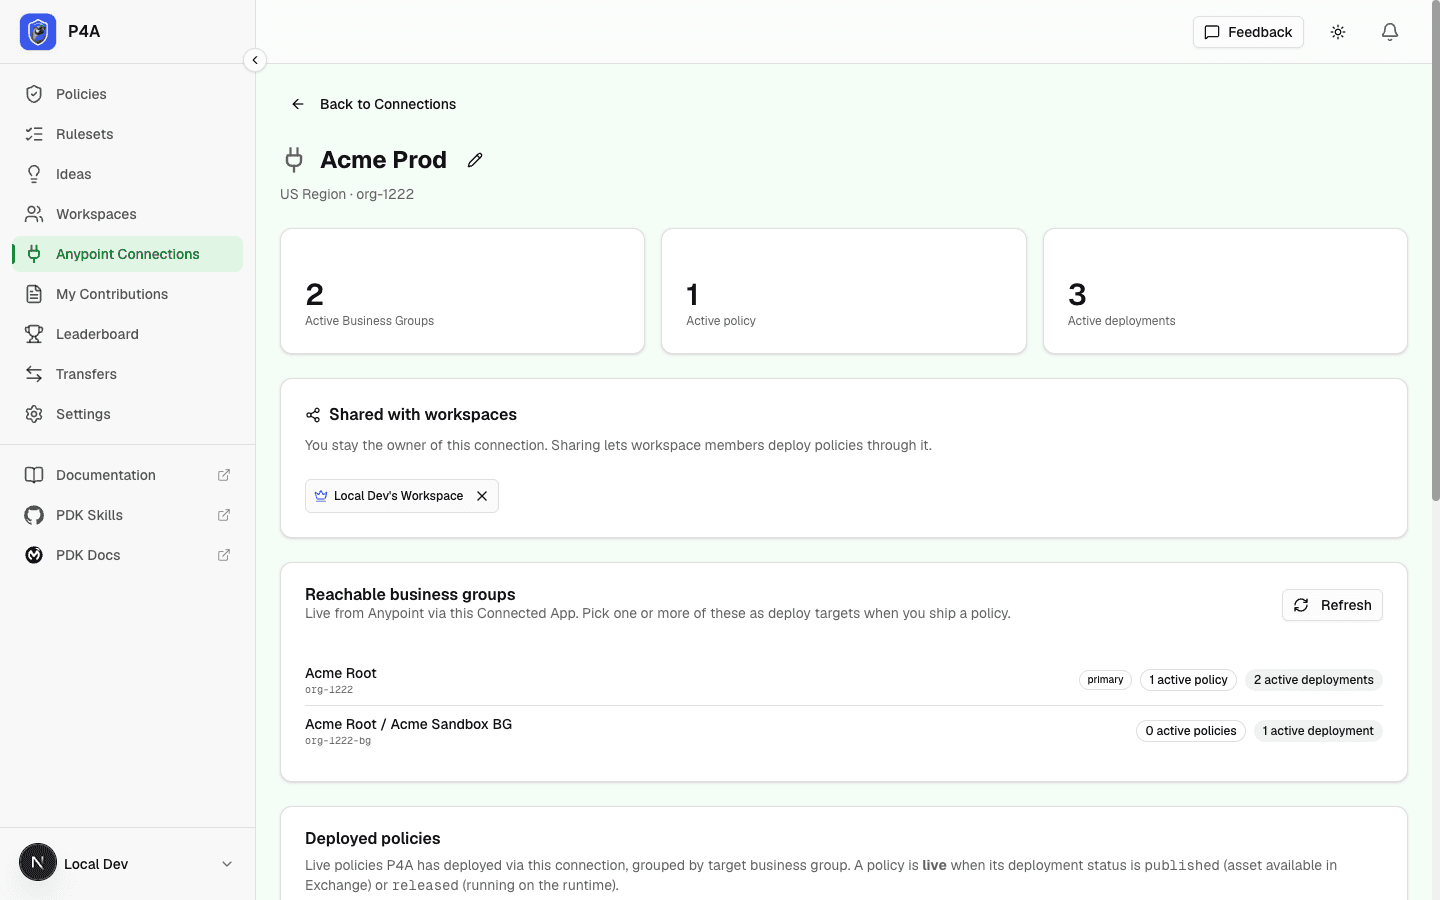The image size is (1440, 900).
Task: Click the '2 active deployments' badge
Action: click(x=1314, y=680)
